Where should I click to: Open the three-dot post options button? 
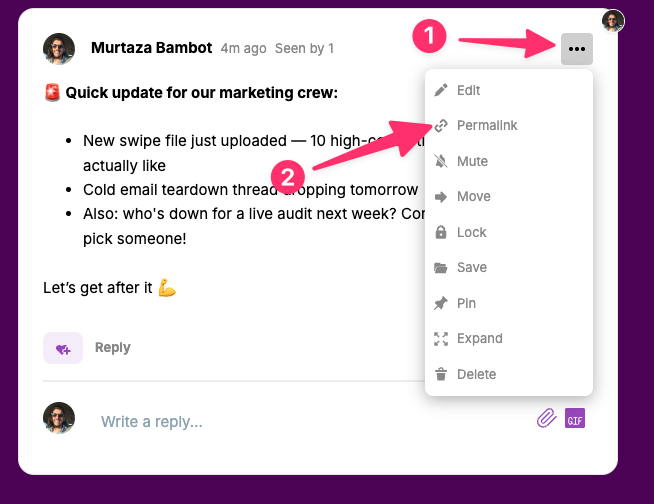[577, 49]
